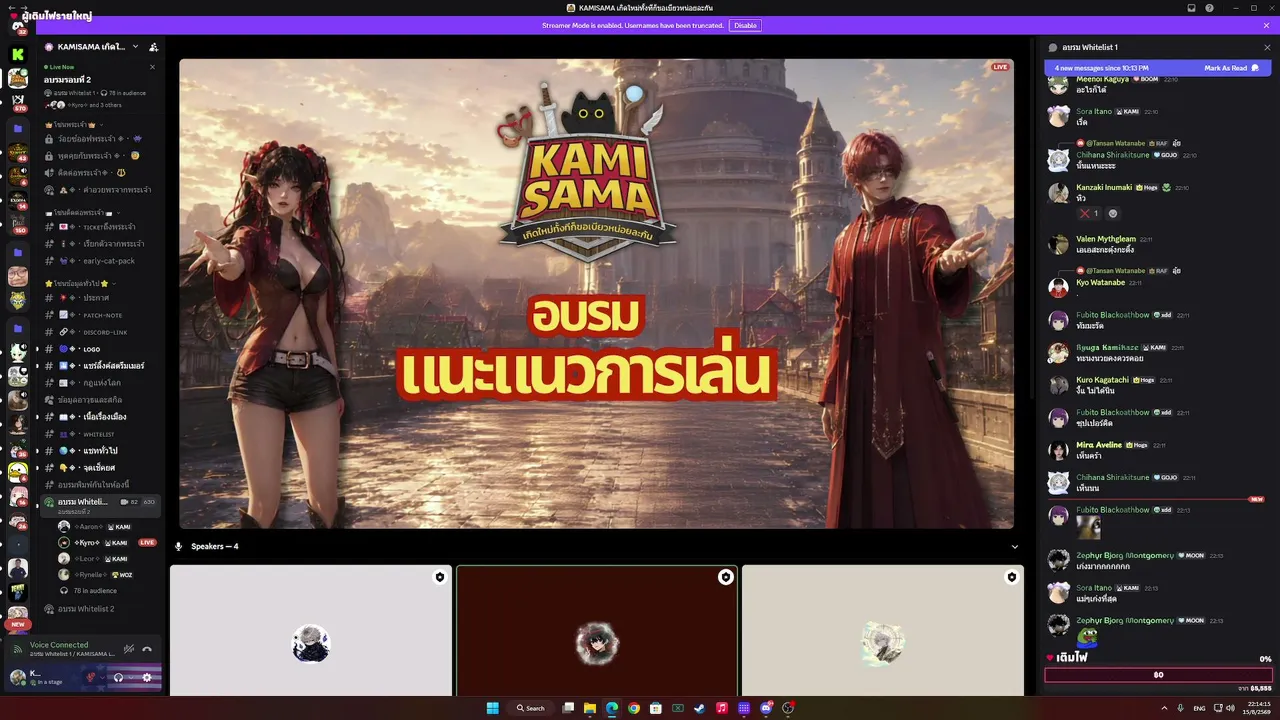Open Discord inbox icon in title bar
1280x720 pixels.
coord(1191,8)
